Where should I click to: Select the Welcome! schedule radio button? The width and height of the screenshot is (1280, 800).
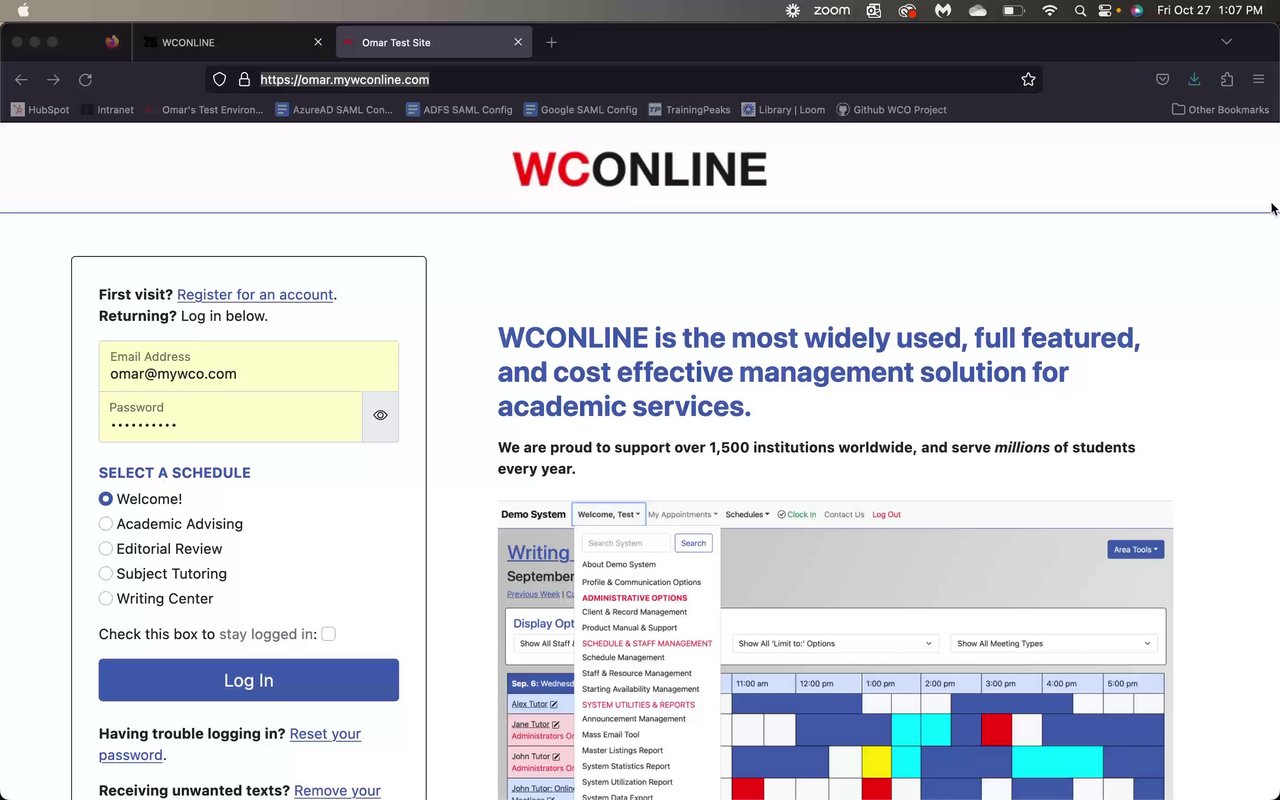click(106, 499)
